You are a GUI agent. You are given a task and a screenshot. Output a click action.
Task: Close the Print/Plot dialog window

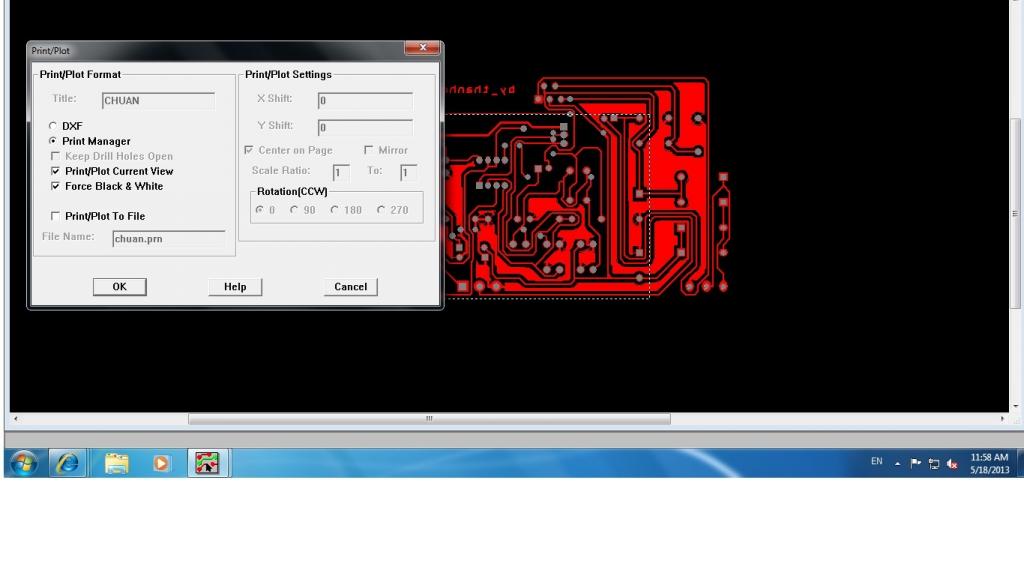[423, 48]
